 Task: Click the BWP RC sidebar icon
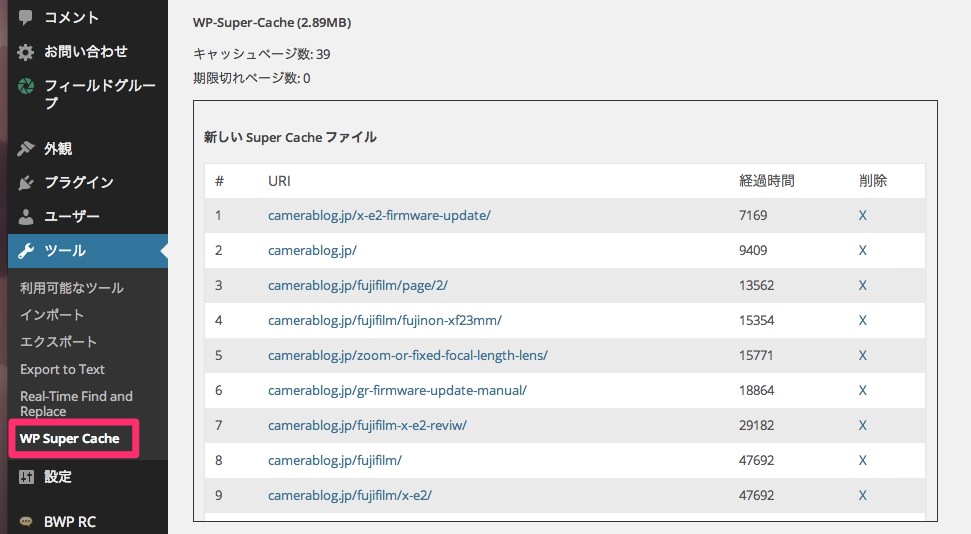[26, 522]
